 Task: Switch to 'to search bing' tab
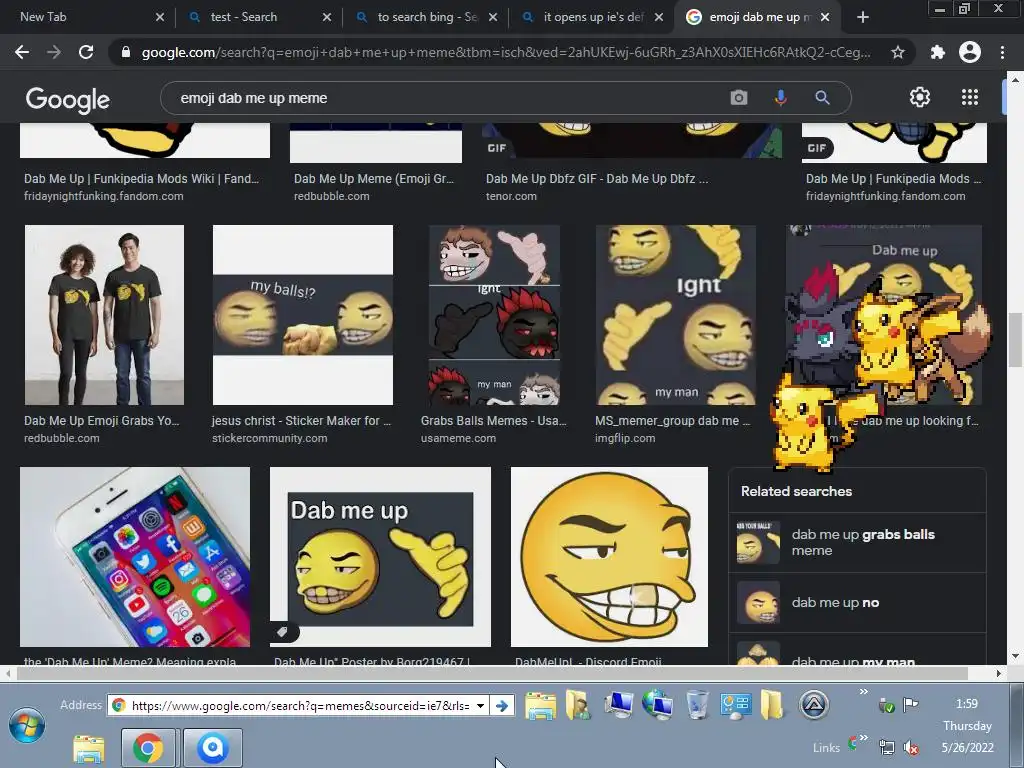tap(426, 17)
